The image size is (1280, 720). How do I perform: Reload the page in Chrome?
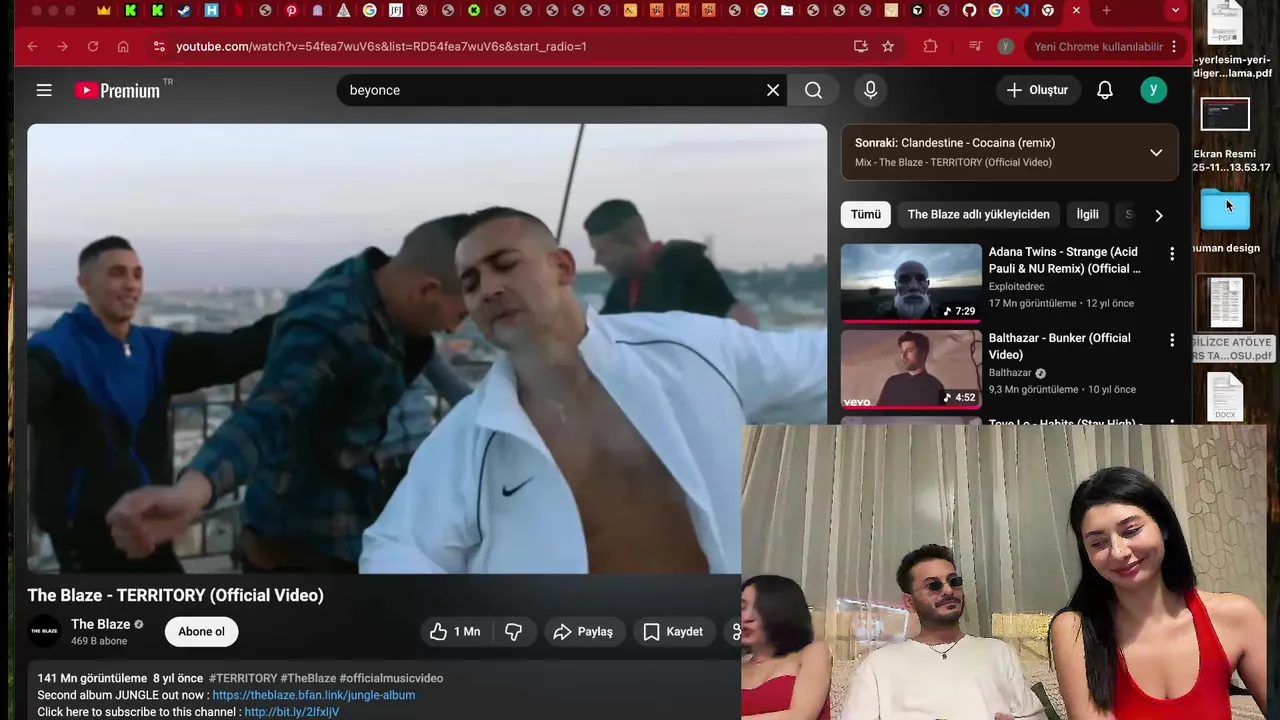click(93, 46)
